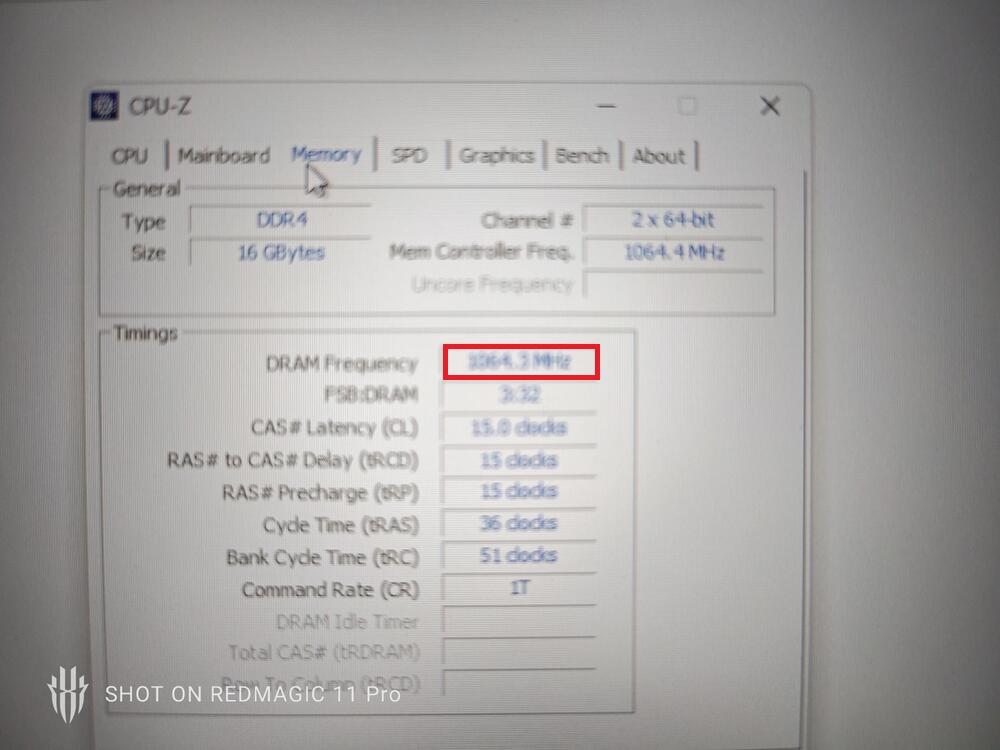The height and width of the screenshot is (750, 1000).
Task: Select the FSB:DRAM ratio value
Action: click(520, 395)
